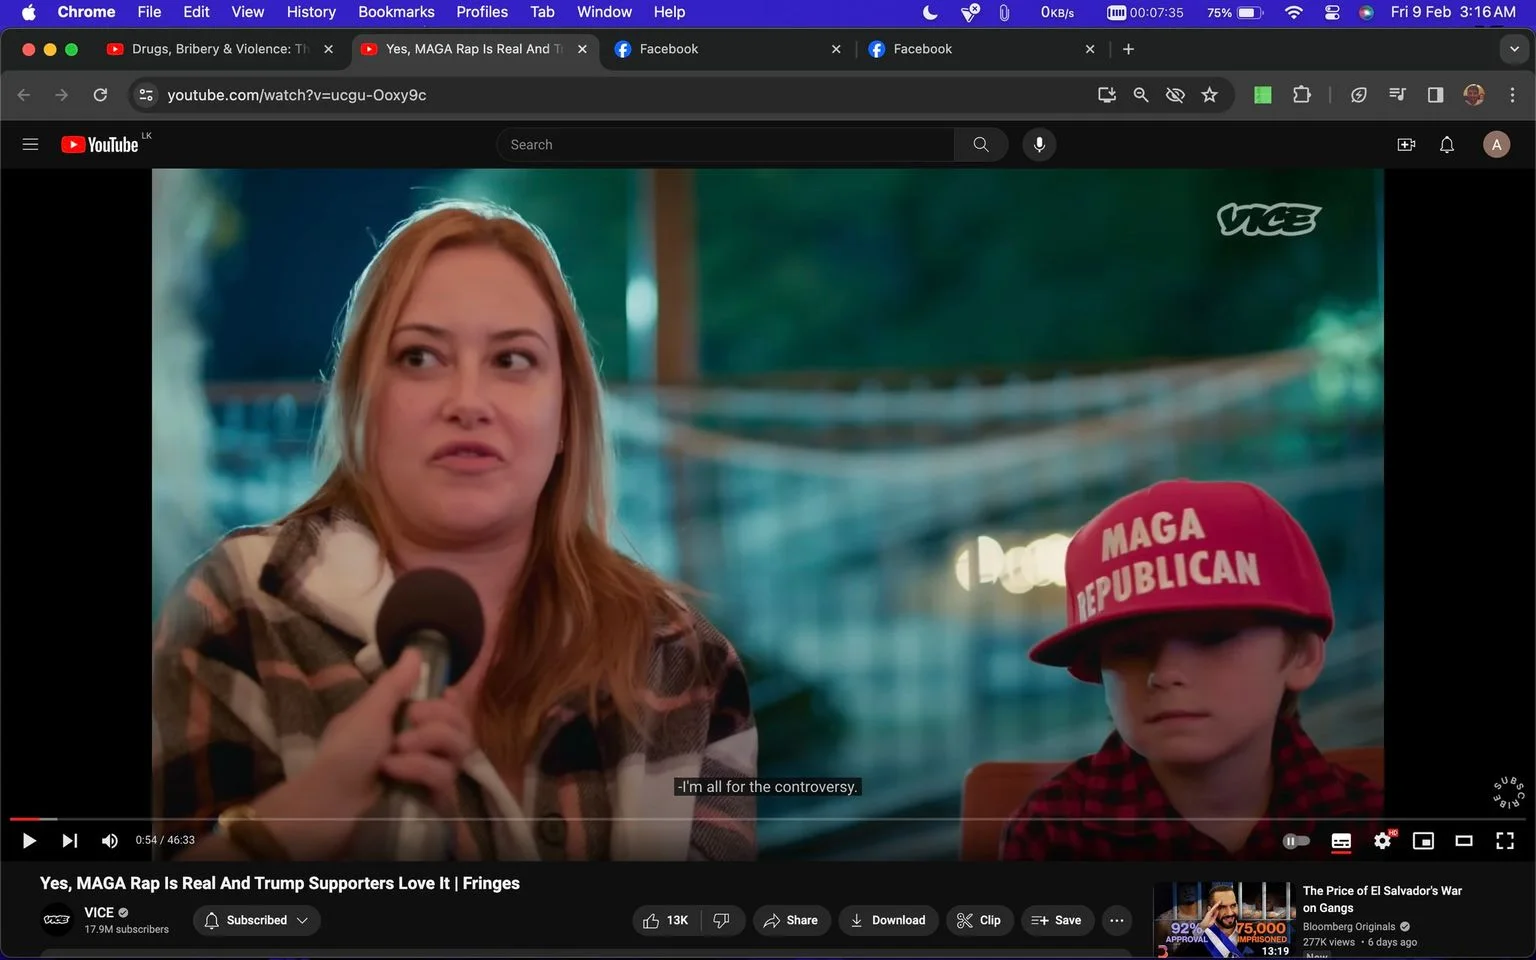Image resolution: width=1536 pixels, height=960 pixels.
Task: Open Chrome three-dot menu
Action: click(1512, 95)
